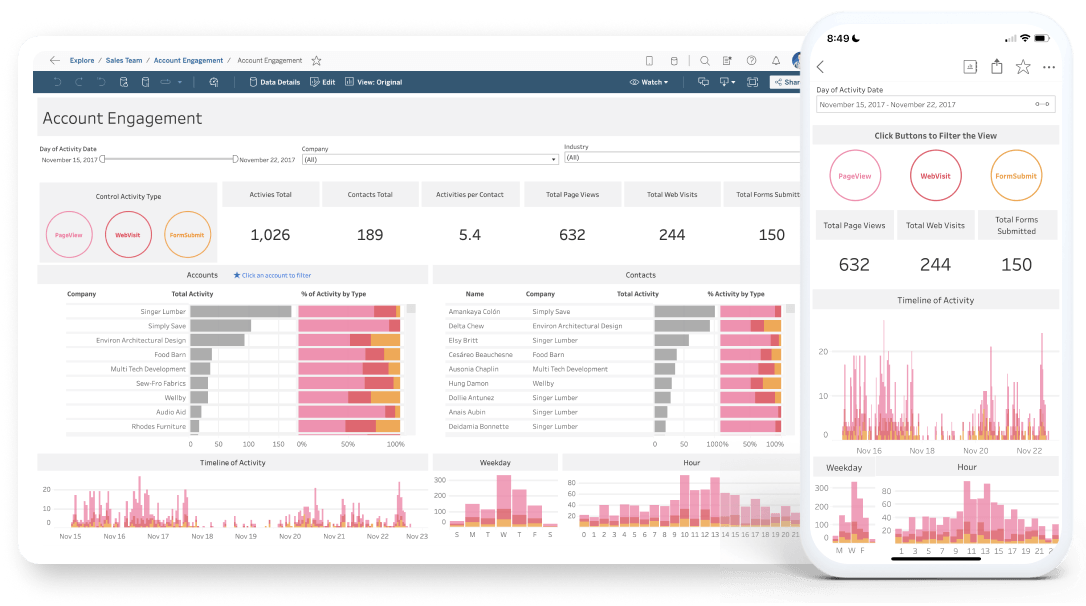Go to the Sales Team breadcrumb

(x=123, y=61)
